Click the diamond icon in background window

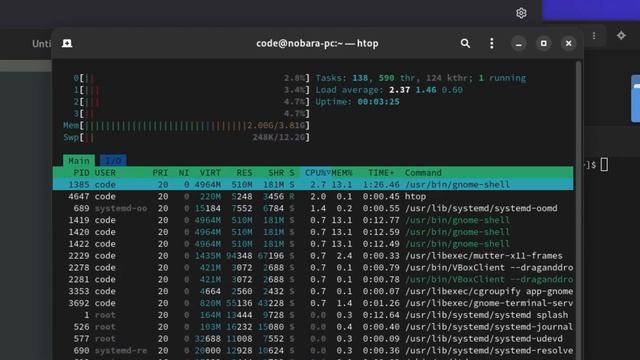pos(621,36)
